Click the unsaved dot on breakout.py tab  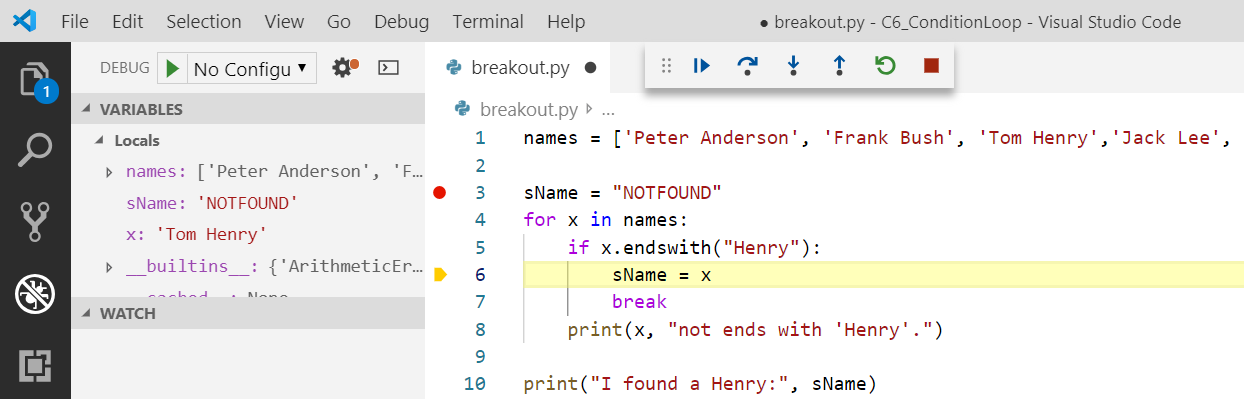590,68
